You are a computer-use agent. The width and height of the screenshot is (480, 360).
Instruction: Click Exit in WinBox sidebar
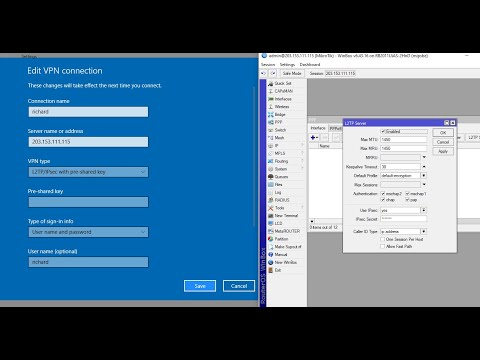(278, 270)
